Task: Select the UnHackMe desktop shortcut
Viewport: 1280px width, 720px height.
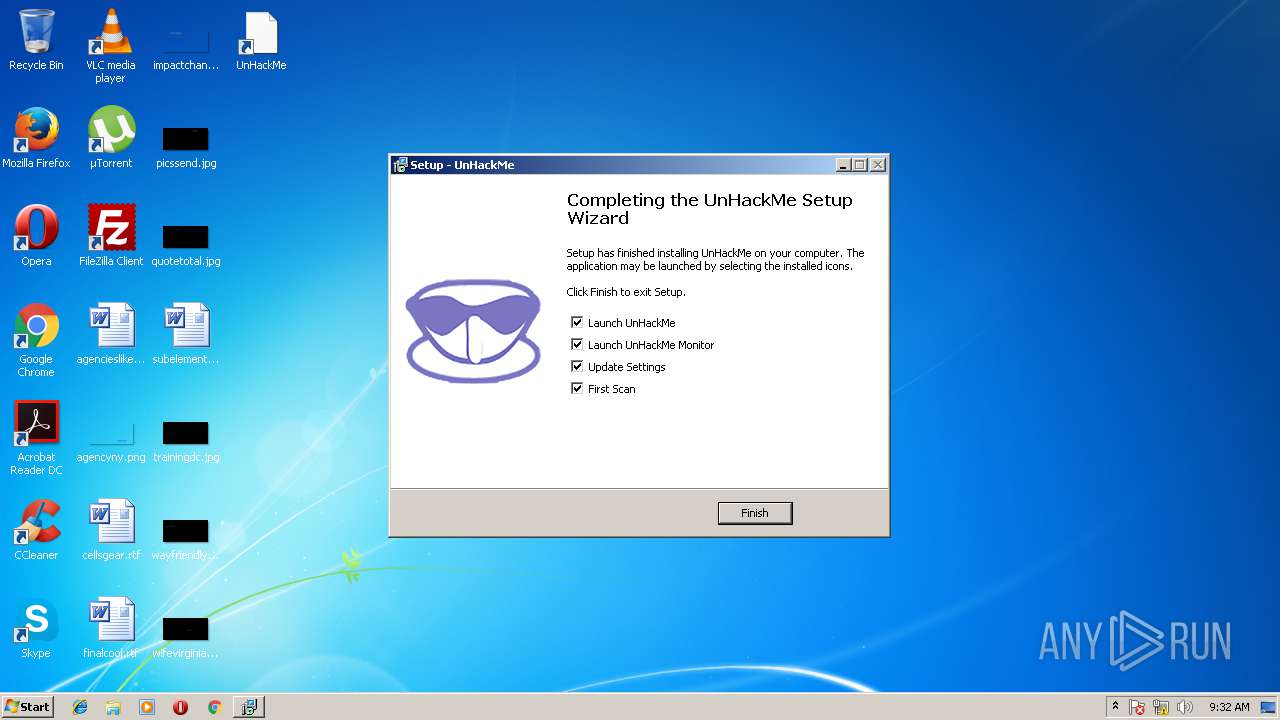Action: click(261, 41)
